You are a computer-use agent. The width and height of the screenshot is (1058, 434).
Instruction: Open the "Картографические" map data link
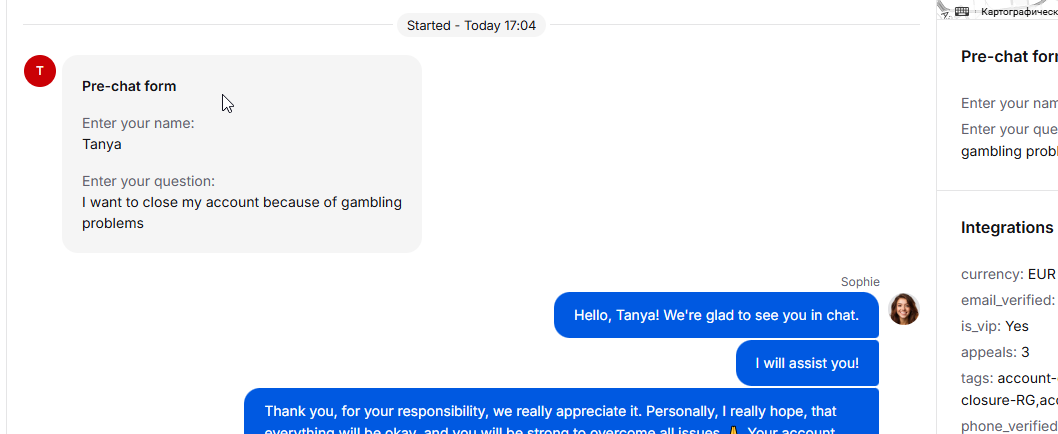tap(1019, 11)
